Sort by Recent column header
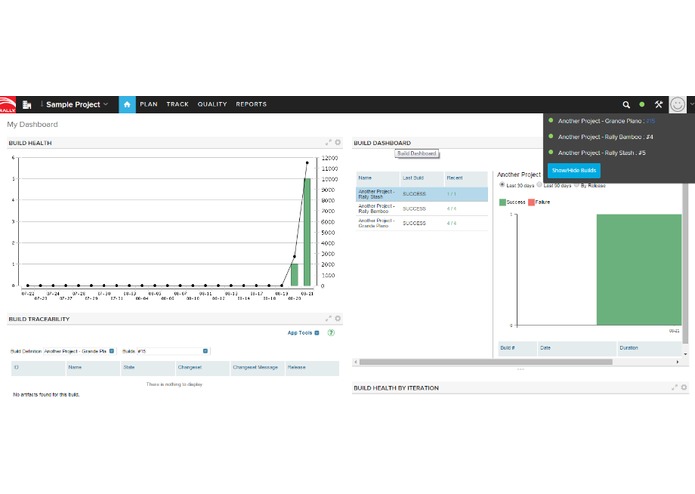 pos(466,179)
